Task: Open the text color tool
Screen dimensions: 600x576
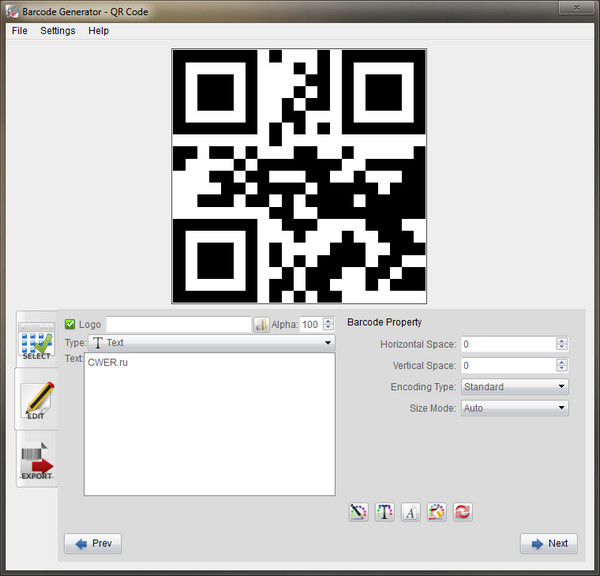Action: 385,512
